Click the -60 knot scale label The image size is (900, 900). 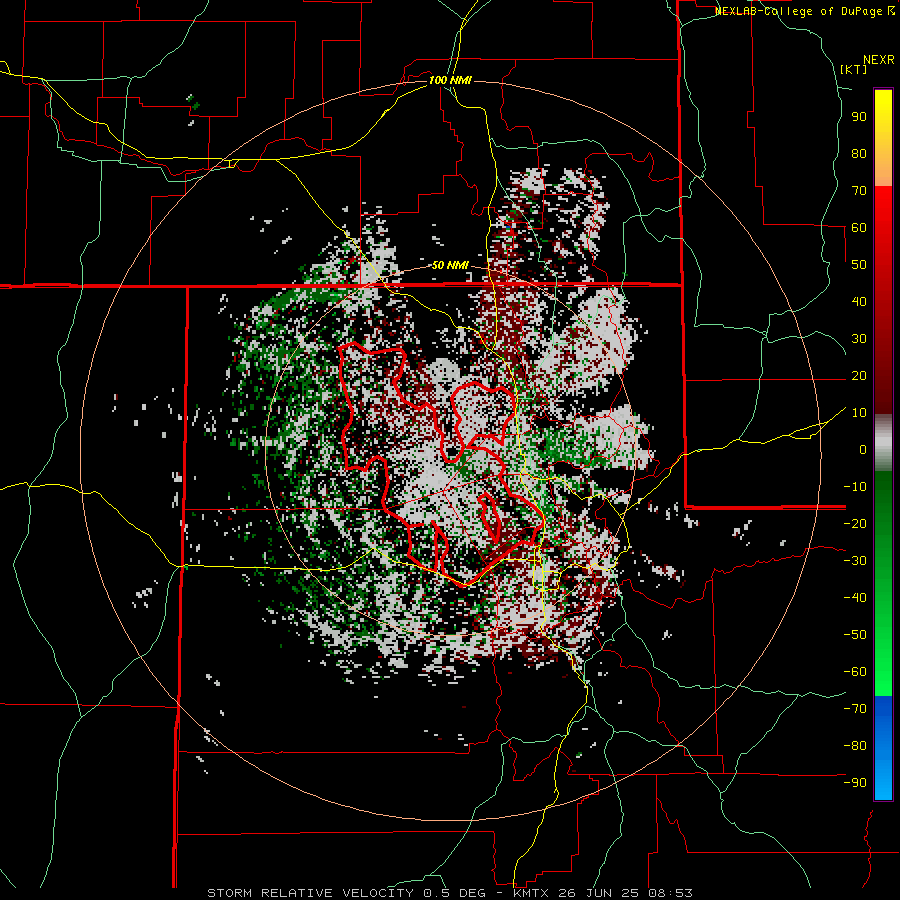point(855,672)
